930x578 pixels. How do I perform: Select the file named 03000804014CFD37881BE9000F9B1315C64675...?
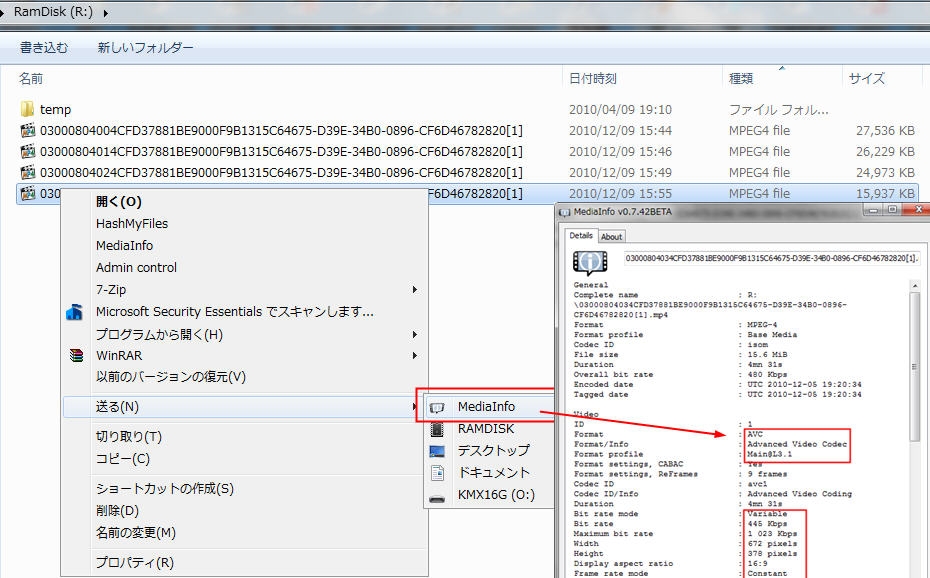(x=281, y=152)
